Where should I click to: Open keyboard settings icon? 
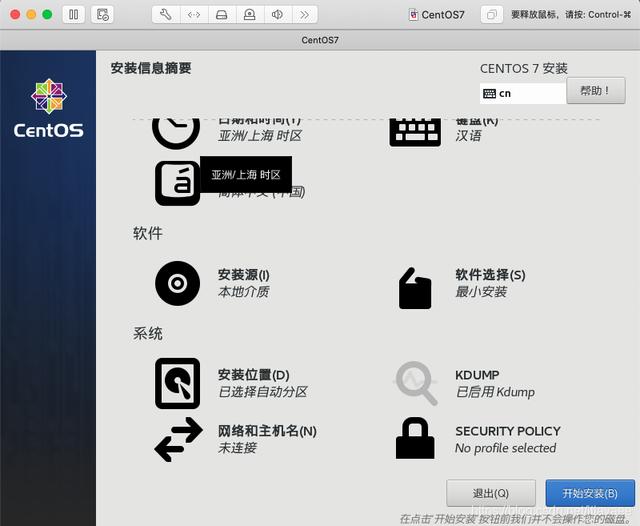(415, 132)
